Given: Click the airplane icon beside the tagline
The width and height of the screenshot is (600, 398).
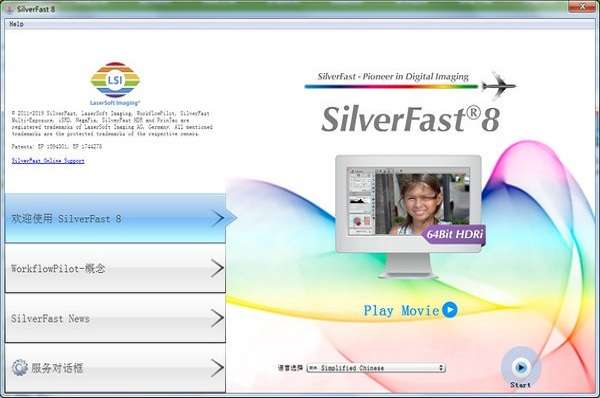Looking at the screenshot, I should click(499, 86).
